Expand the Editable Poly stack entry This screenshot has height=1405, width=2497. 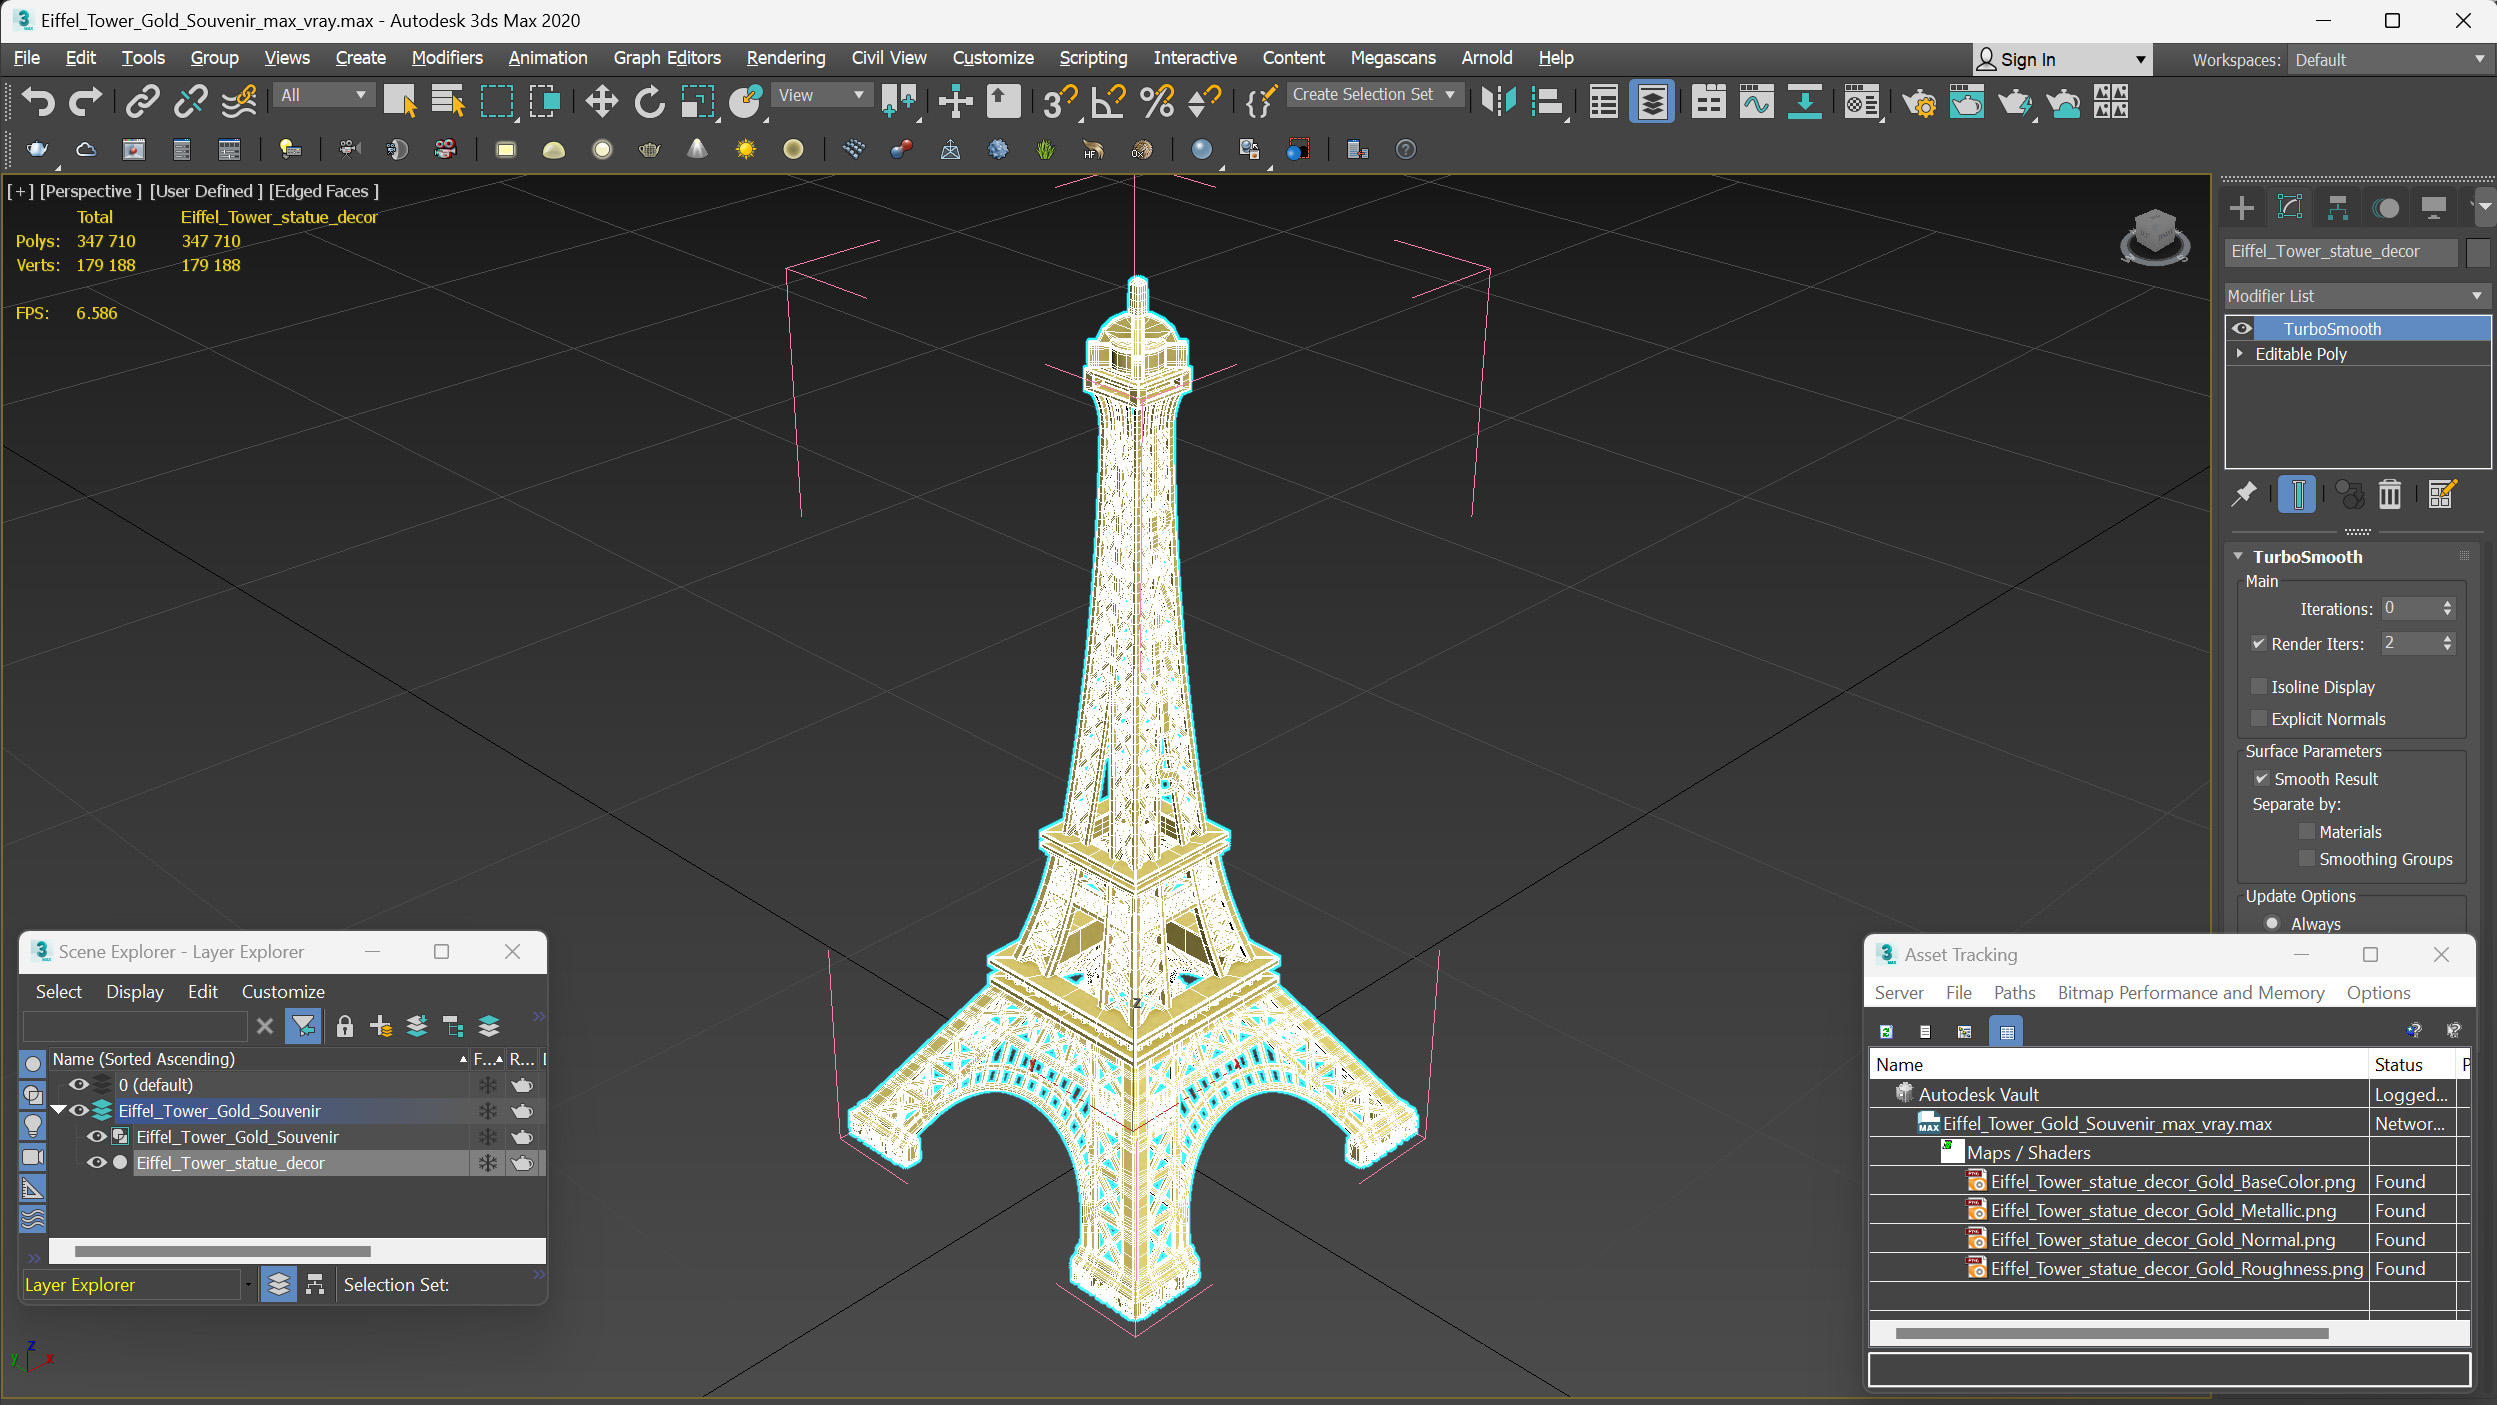tap(2240, 353)
